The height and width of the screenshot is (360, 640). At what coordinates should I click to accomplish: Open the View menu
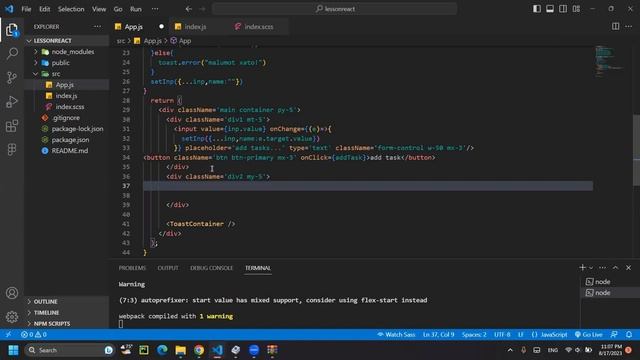[99, 9]
